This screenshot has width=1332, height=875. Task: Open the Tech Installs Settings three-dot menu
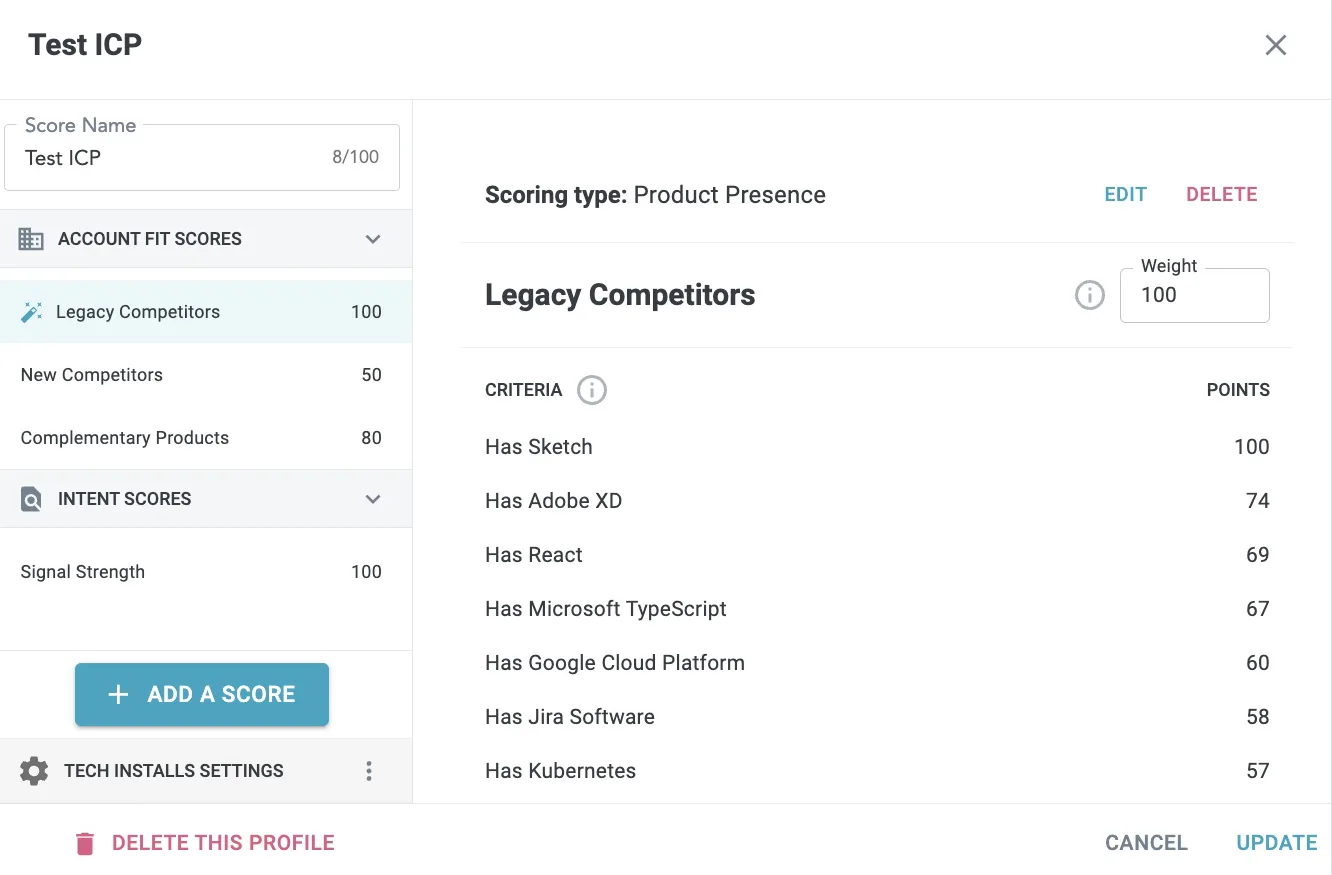(369, 771)
